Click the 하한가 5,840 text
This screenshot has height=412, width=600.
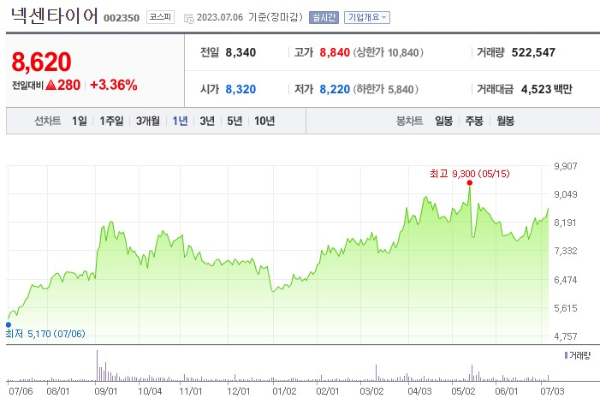pos(385,89)
